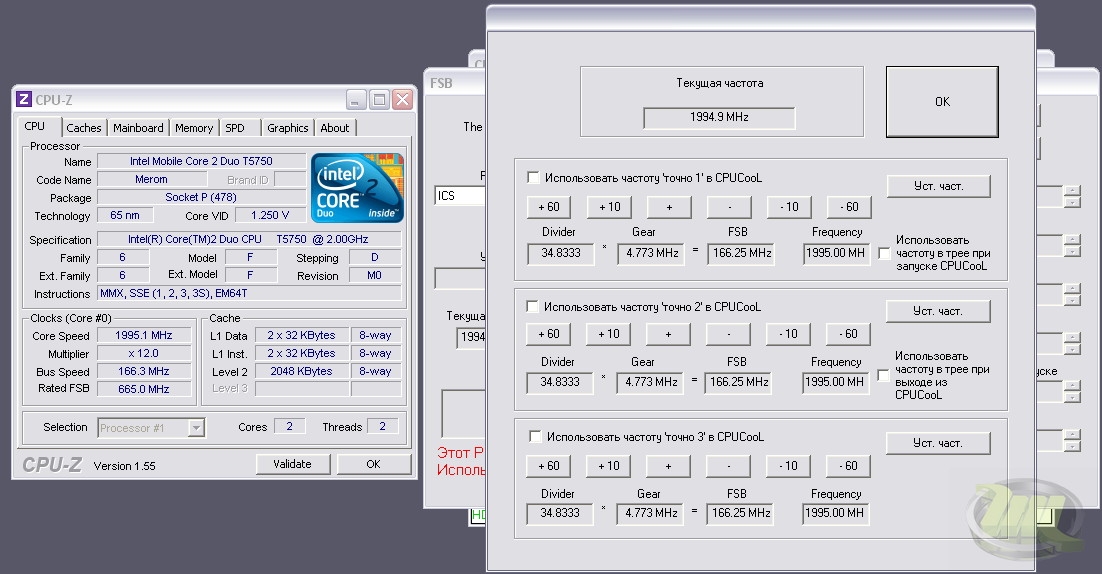Click +10 button in frequency 3 group

coord(609,466)
